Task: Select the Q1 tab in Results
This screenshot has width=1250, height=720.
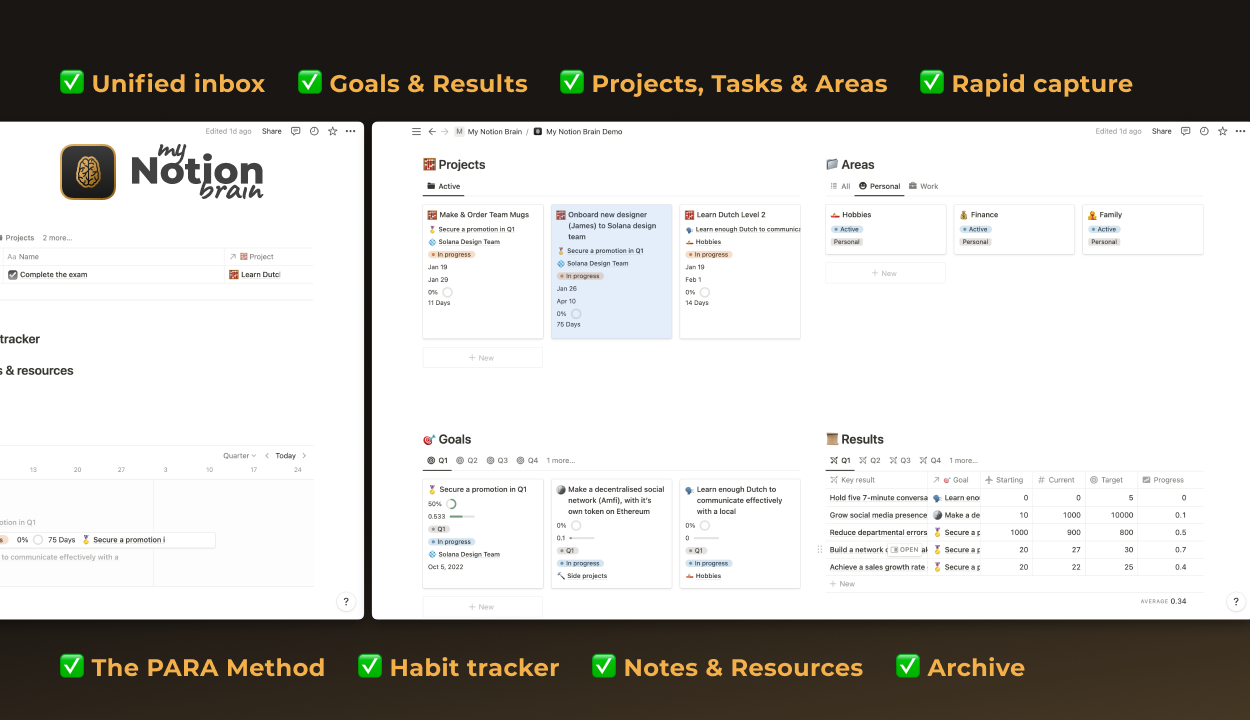Action: pos(840,461)
